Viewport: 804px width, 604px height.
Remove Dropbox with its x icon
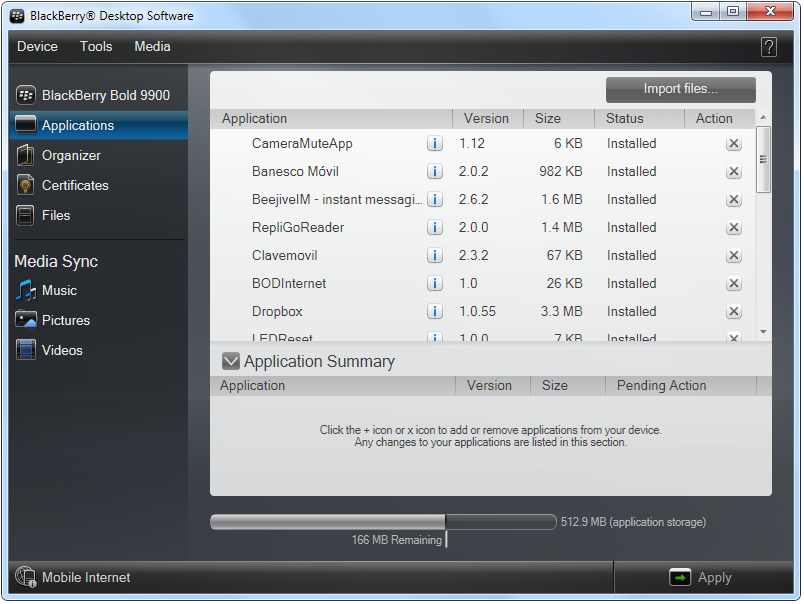734,311
